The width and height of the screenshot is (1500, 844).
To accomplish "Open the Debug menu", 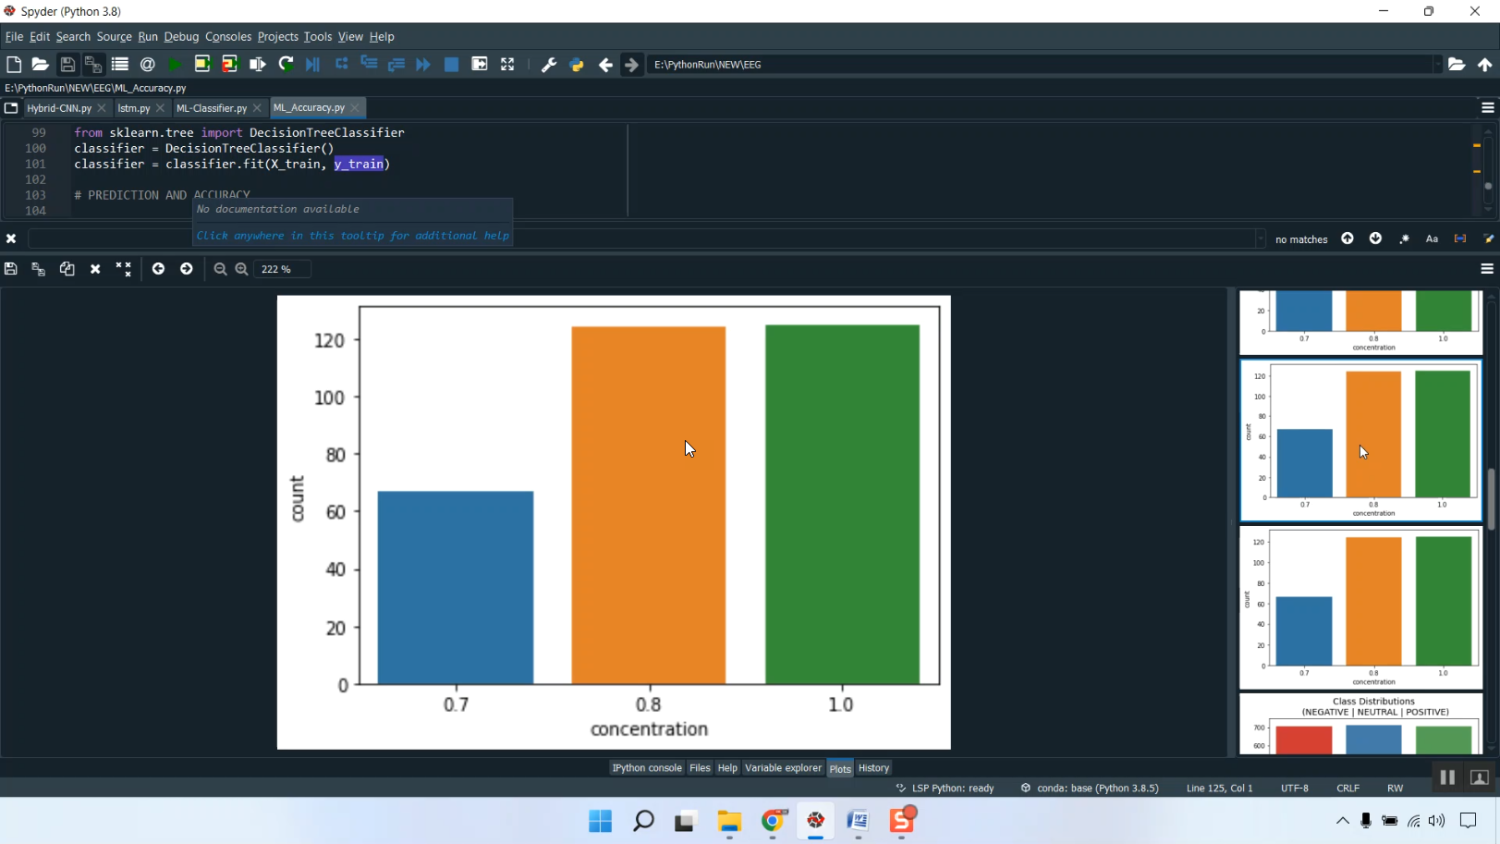I will 181,37.
